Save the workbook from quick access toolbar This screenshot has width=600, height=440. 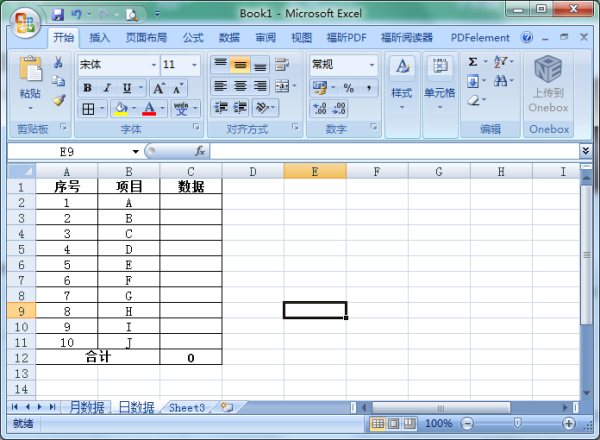(x=58, y=15)
